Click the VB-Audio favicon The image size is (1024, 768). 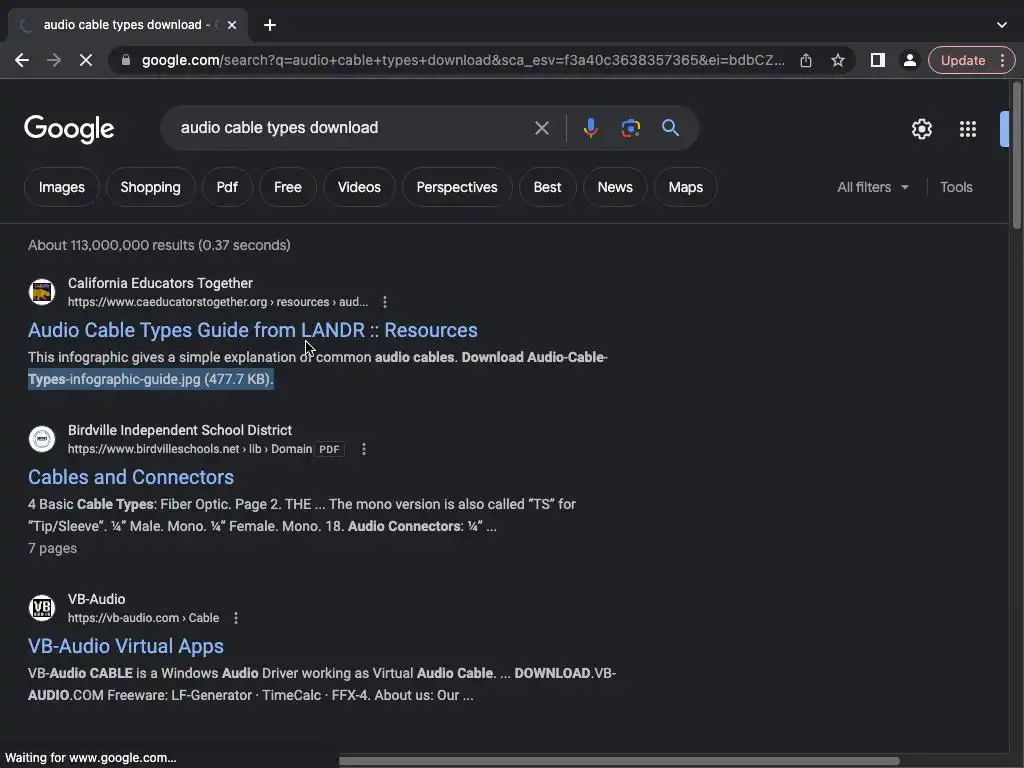click(x=42, y=608)
